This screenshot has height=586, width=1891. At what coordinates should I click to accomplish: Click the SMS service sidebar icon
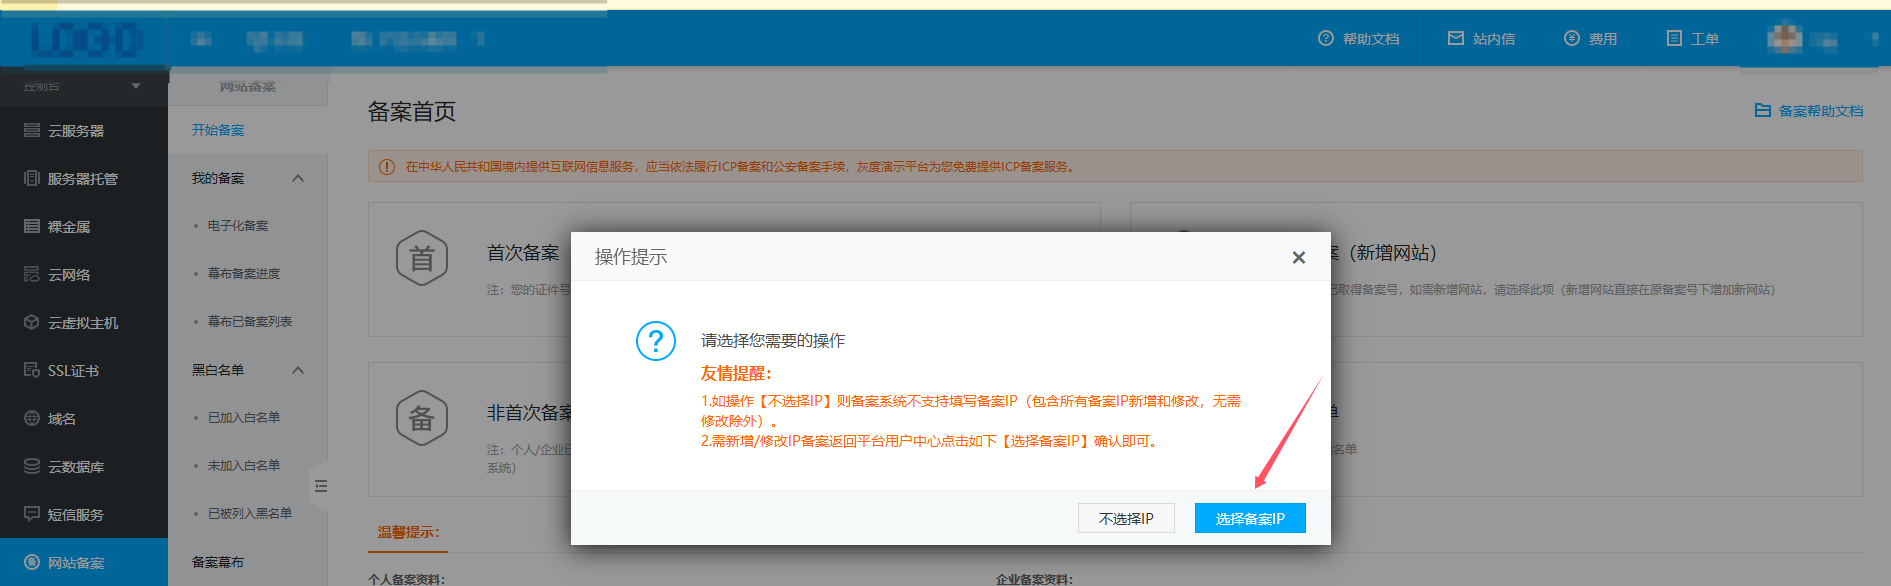click(32, 515)
